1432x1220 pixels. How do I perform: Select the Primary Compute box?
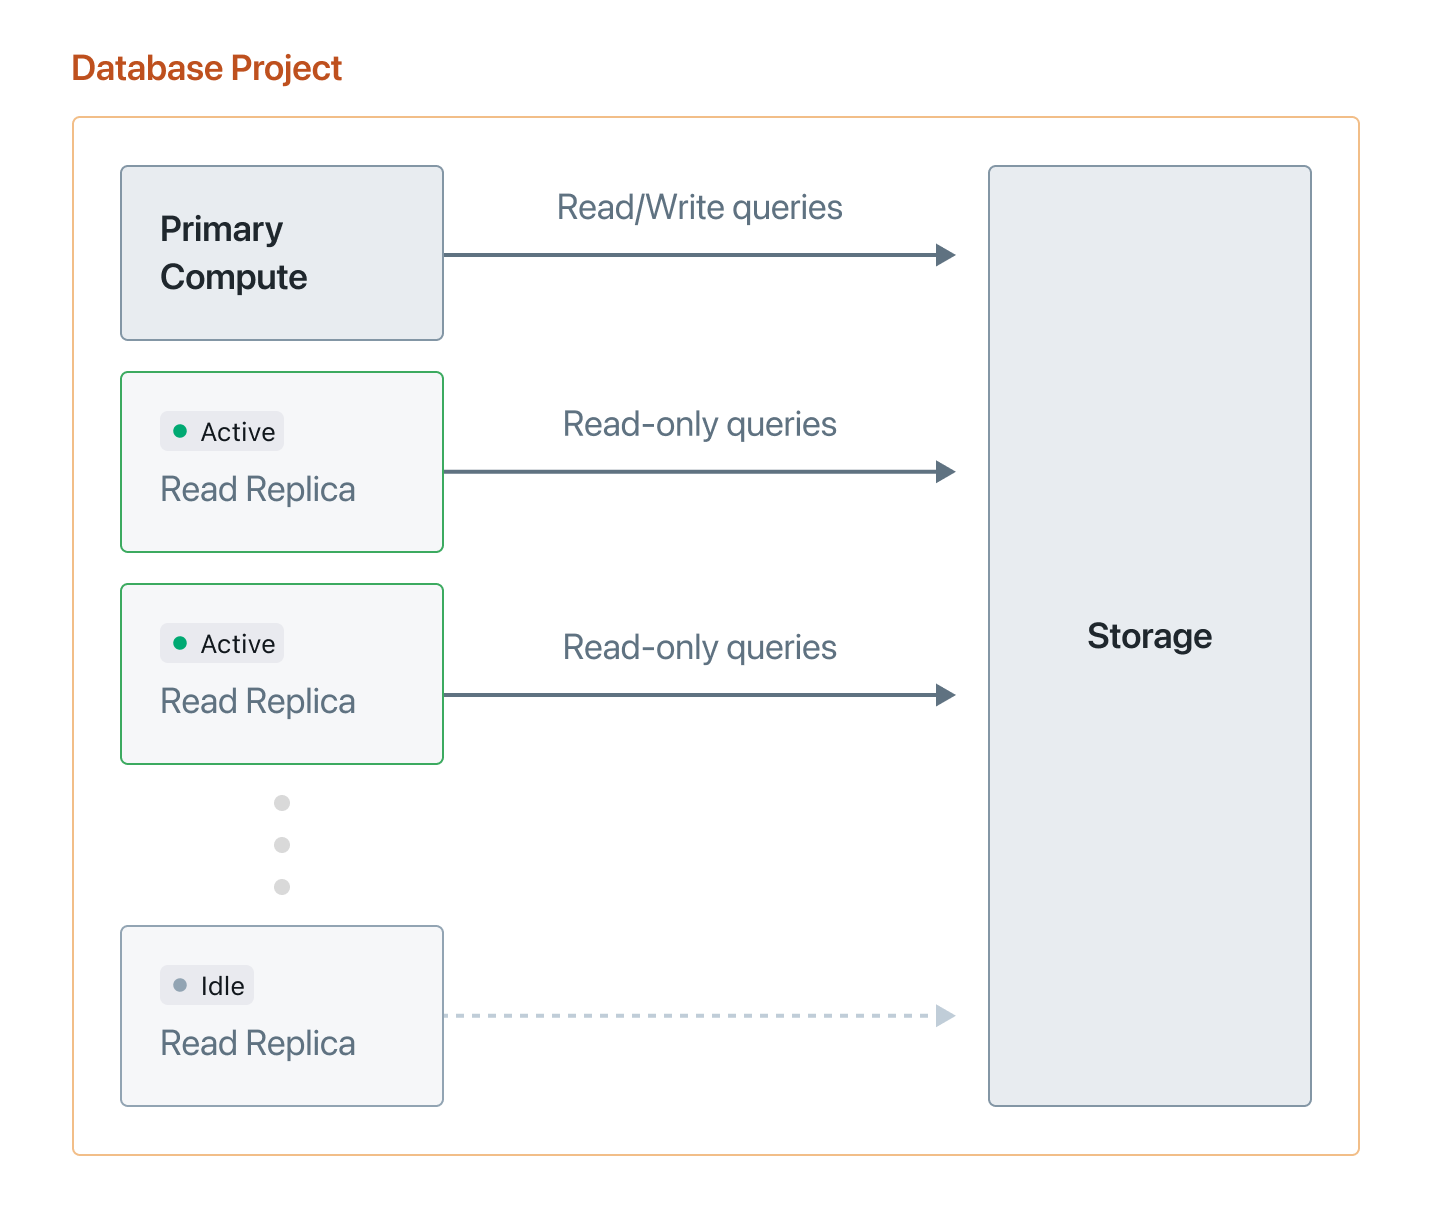pos(281,253)
